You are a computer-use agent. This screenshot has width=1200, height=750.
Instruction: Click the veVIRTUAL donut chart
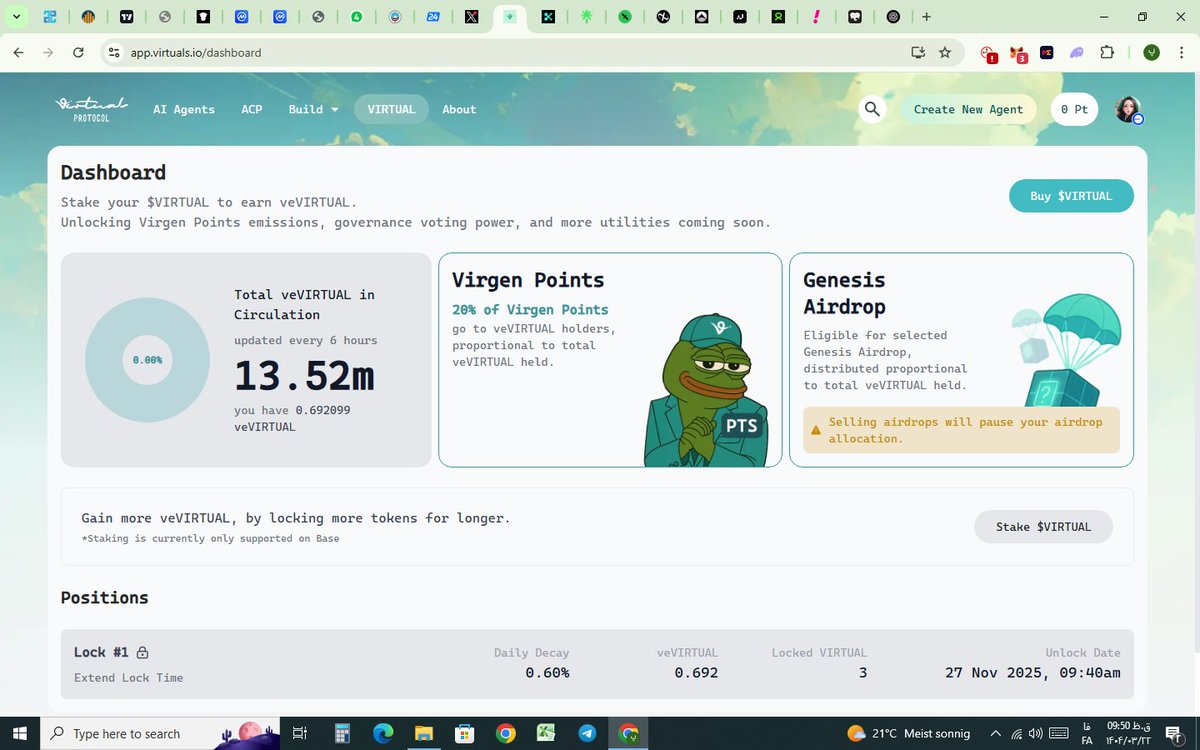(147, 359)
